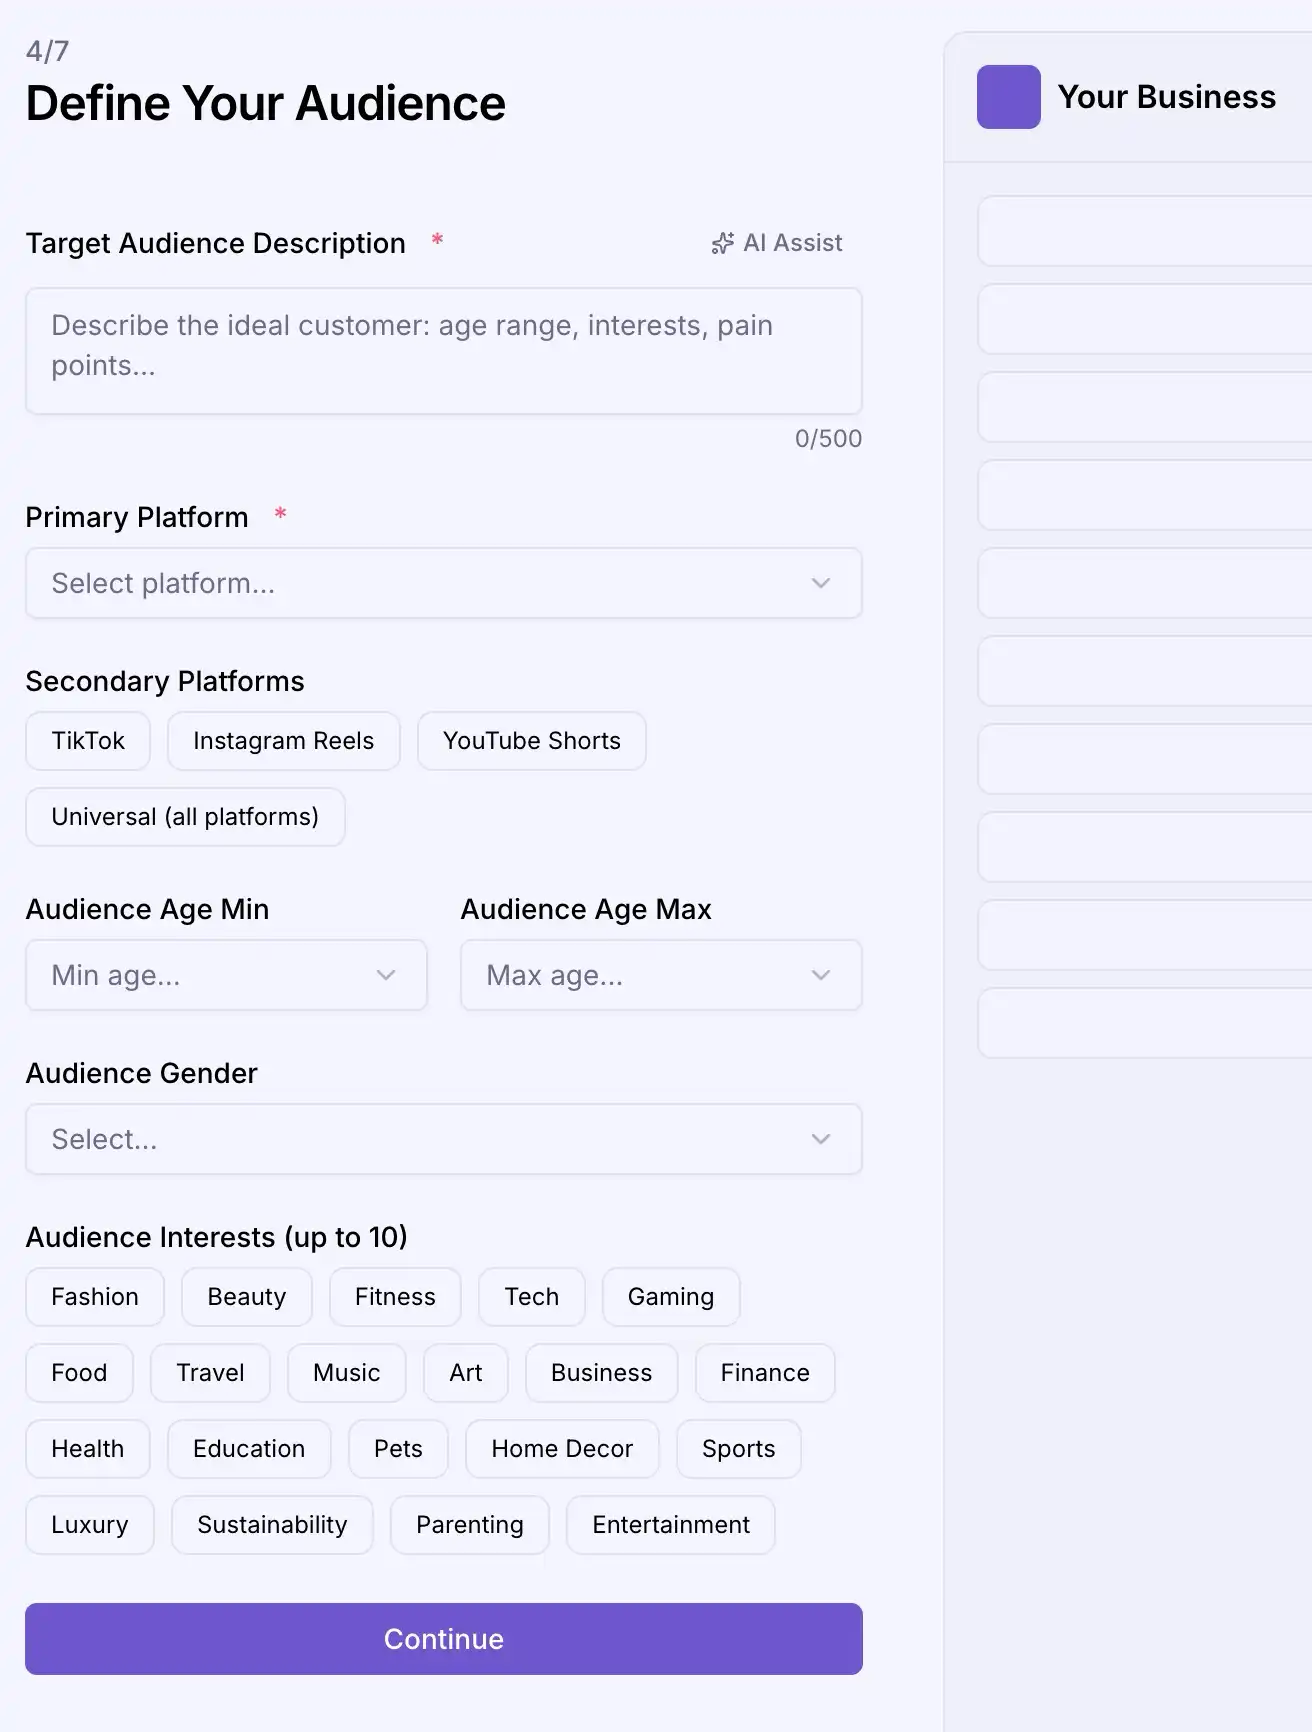1312x1732 pixels.
Task: Focus the Target Audience Description text area
Action: coord(444,351)
